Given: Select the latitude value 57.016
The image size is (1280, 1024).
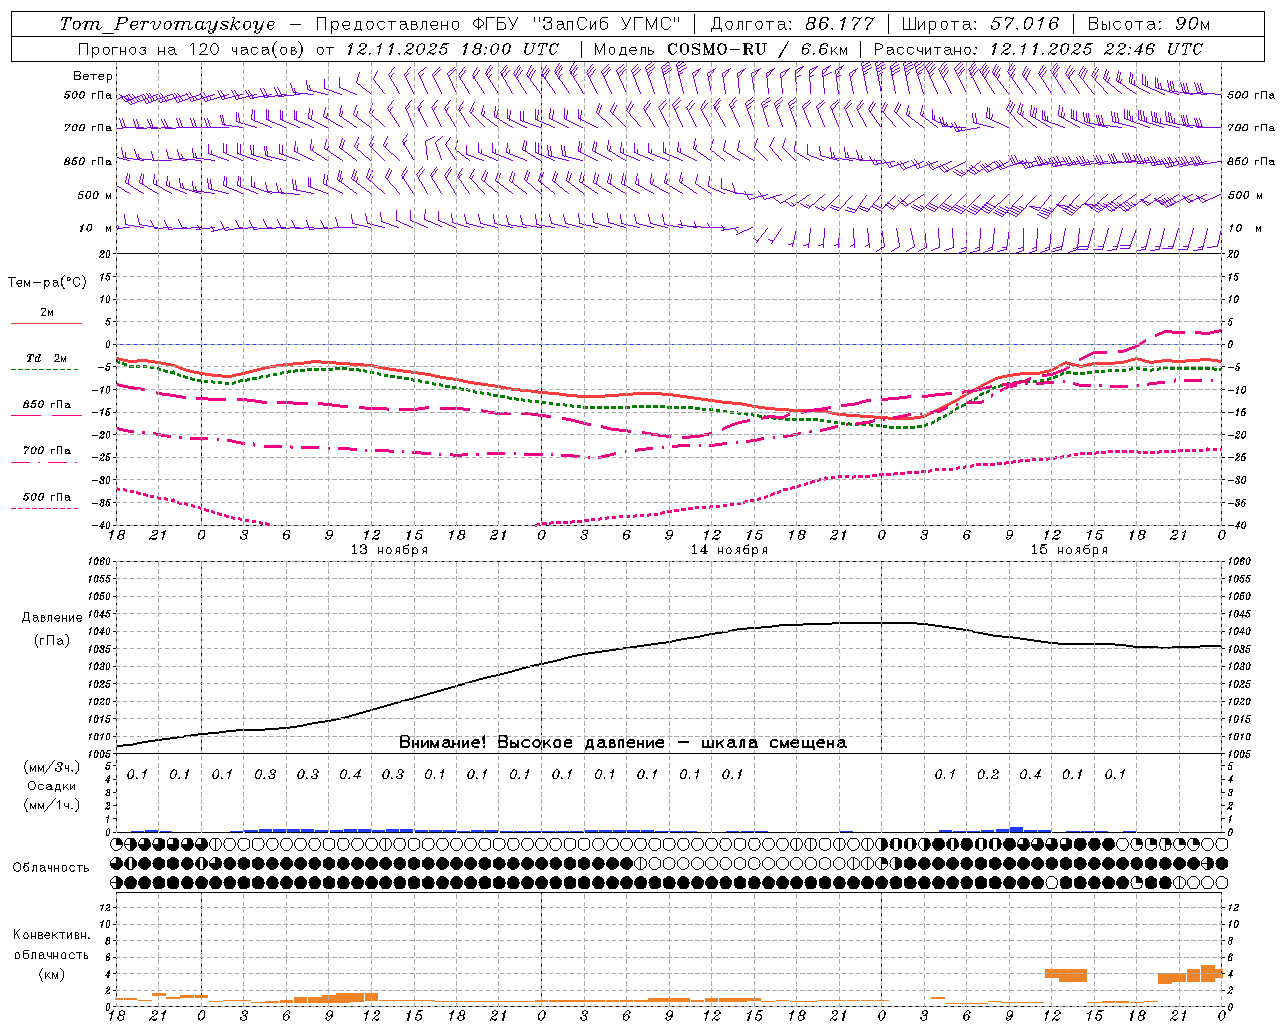Looking at the screenshot, I should pos(1025,24).
